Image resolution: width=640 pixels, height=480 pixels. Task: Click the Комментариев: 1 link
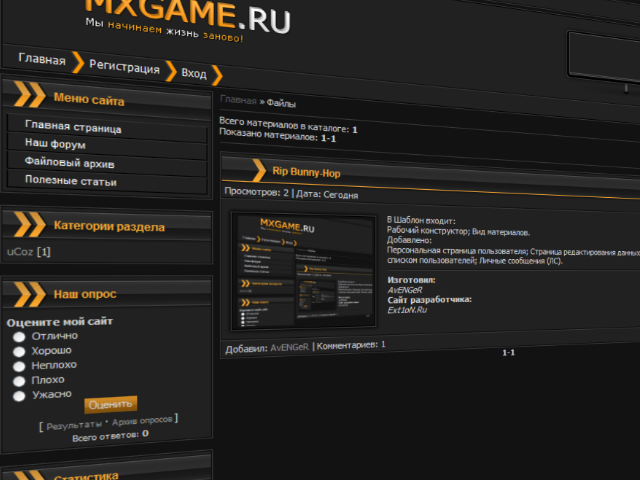tap(351, 345)
